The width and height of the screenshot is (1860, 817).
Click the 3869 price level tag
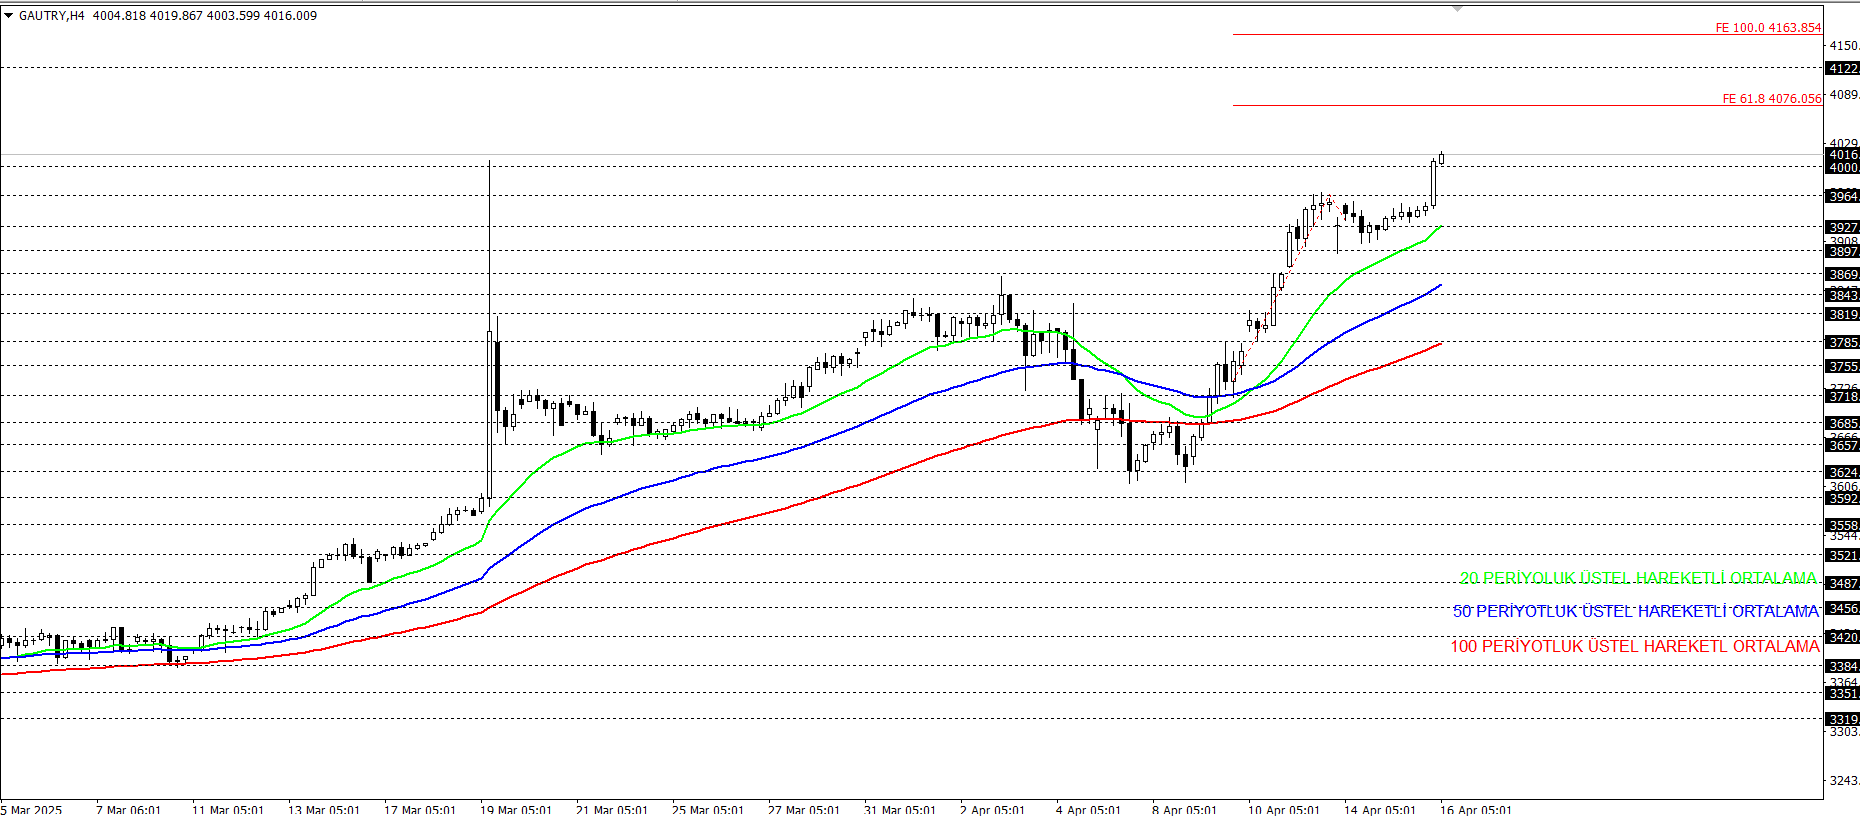tap(1843, 275)
